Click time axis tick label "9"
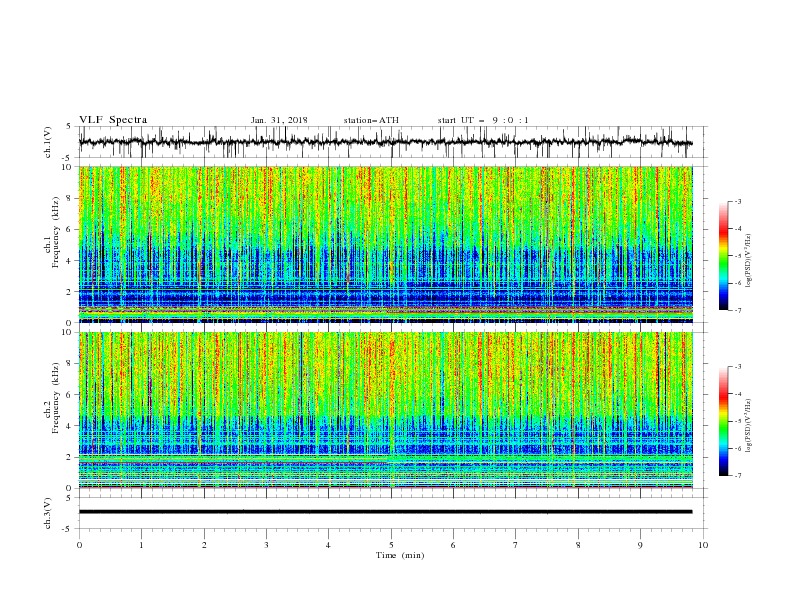 coord(640,545)
